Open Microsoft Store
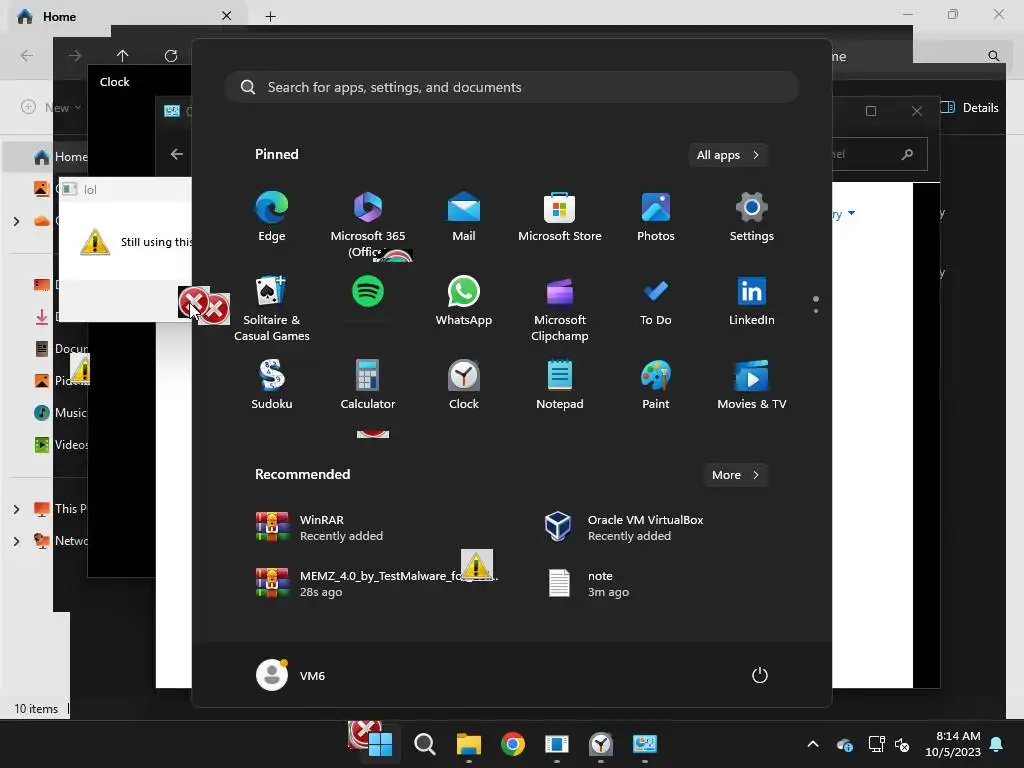The height and width of the screenshot is (768, 1024). pos(560,217)
